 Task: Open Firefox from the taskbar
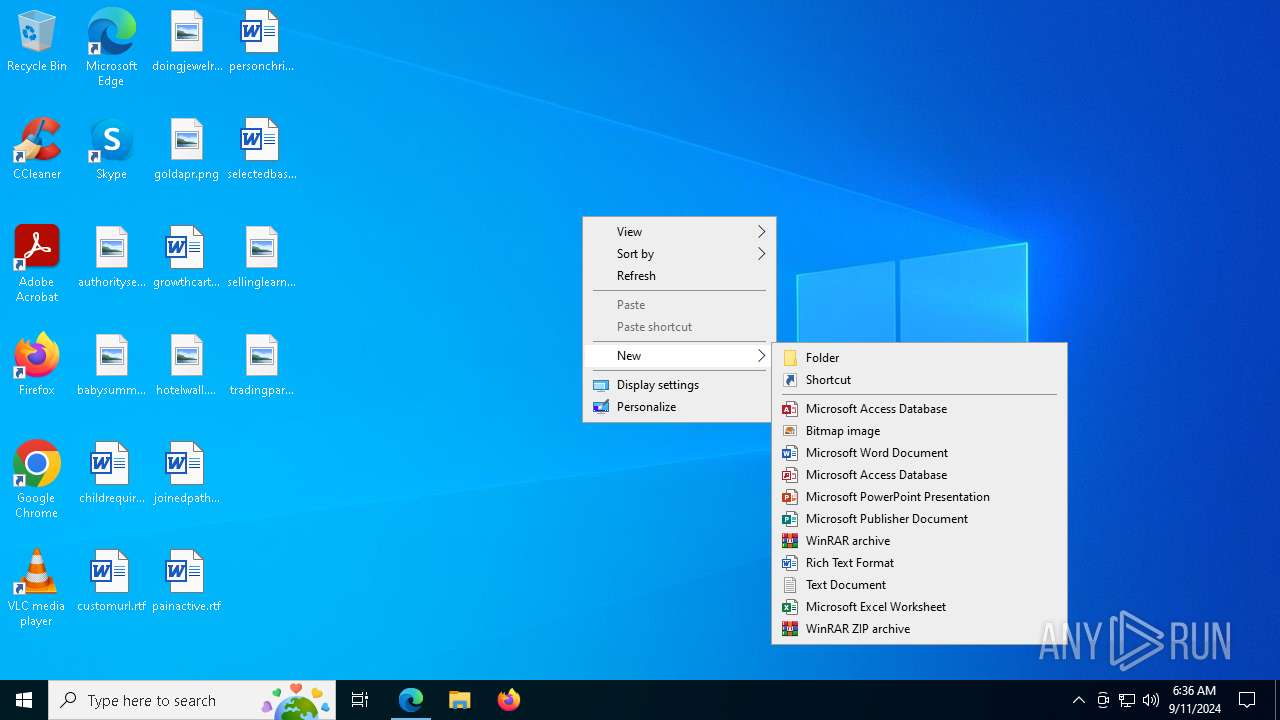pos(508,700)
